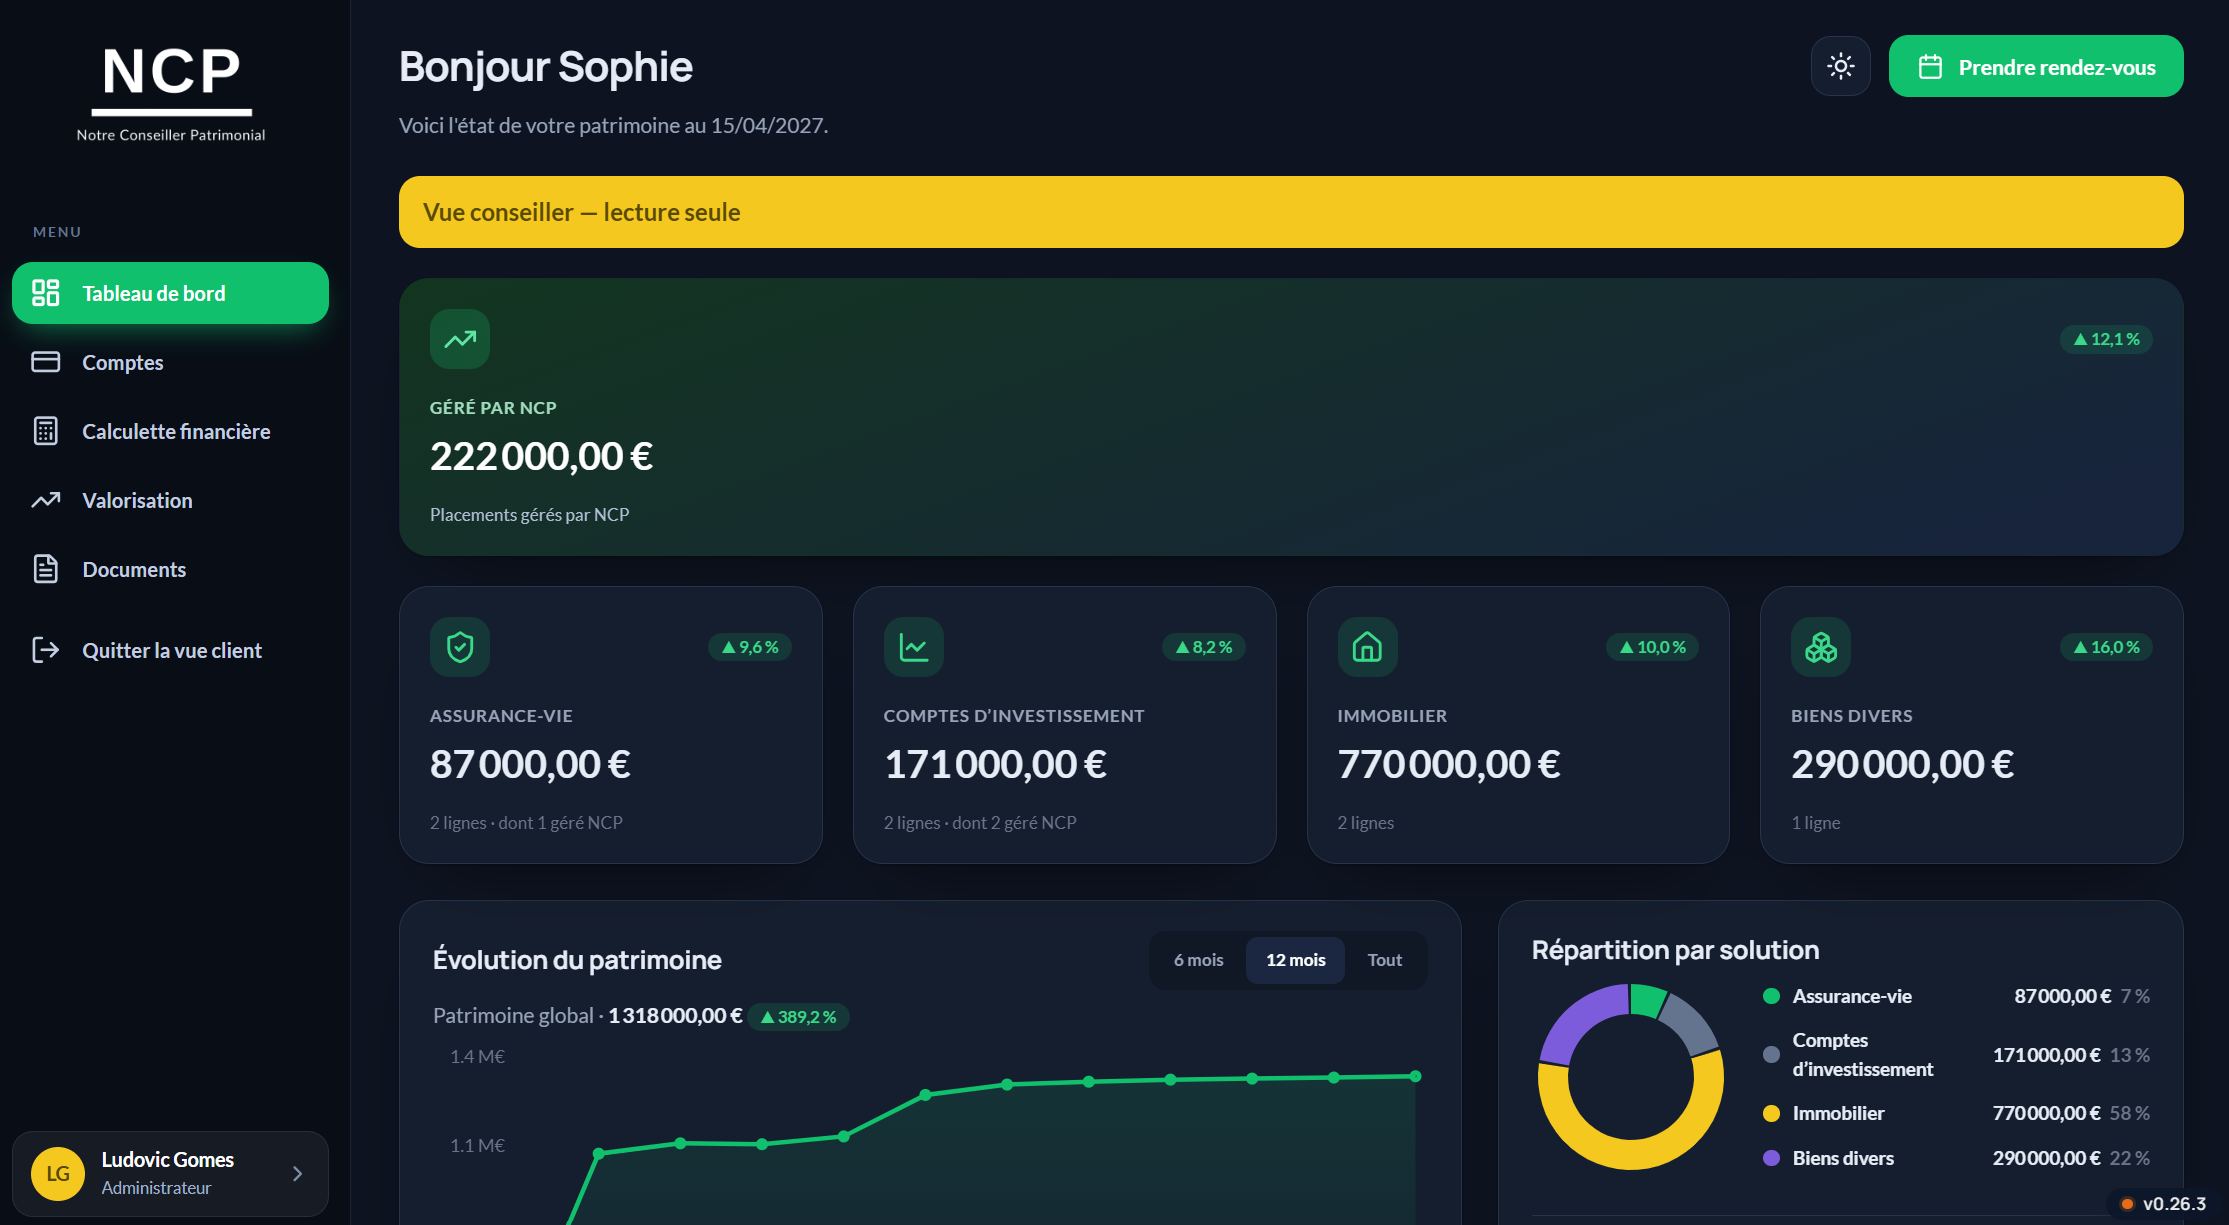Click the Calculette financière calculator icon
This screenshot has height=1225, width=2229.
pos(46,431)
